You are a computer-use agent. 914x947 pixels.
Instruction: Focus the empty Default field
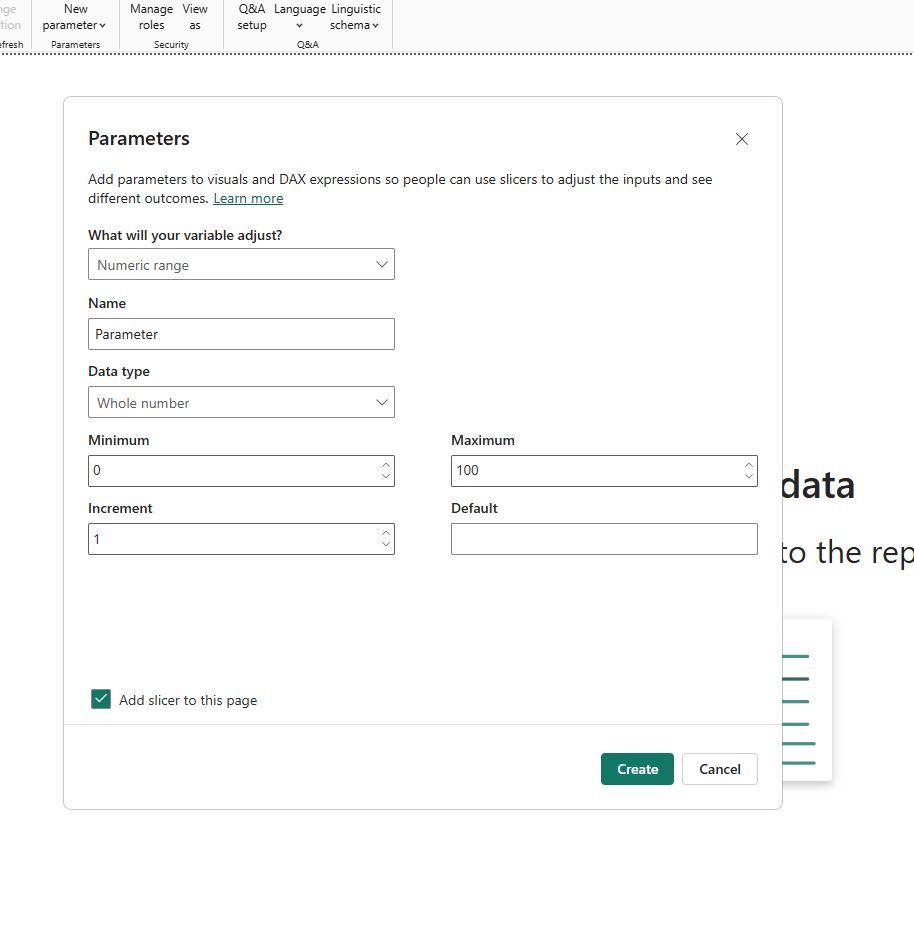604,539
